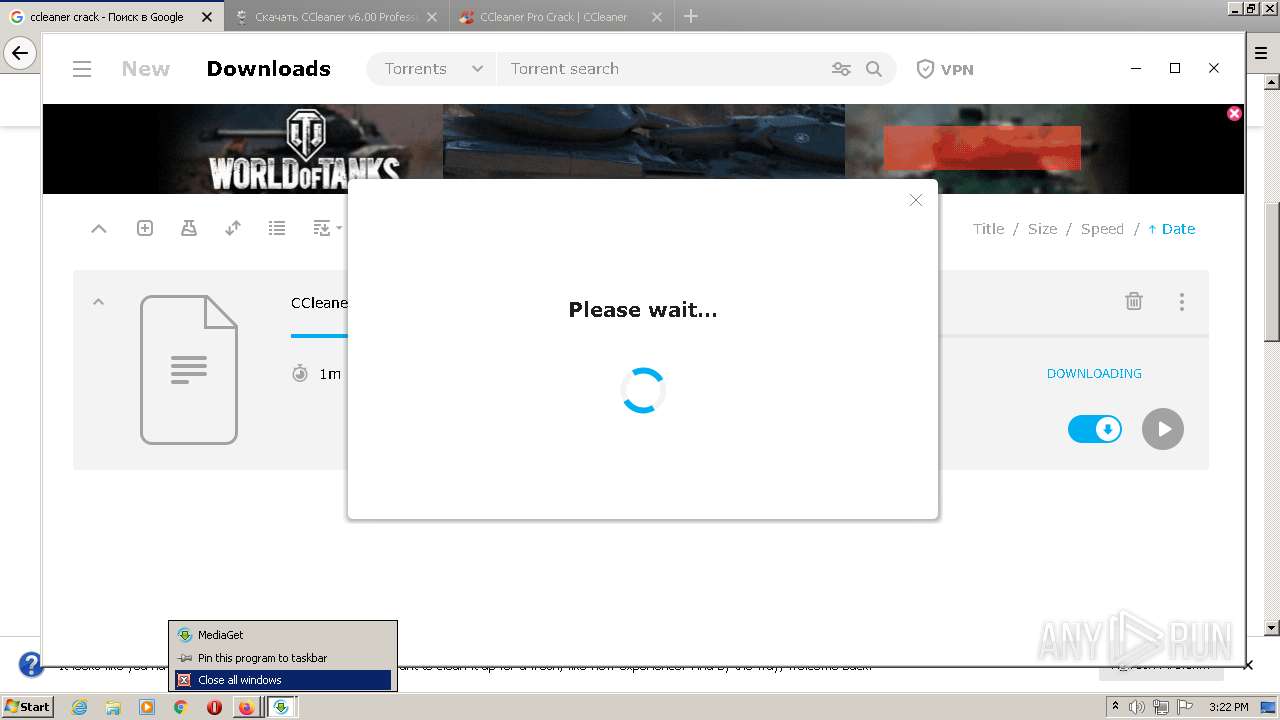Sort downloads by Title
This screenshot has width=1280, height=720.
988,229
